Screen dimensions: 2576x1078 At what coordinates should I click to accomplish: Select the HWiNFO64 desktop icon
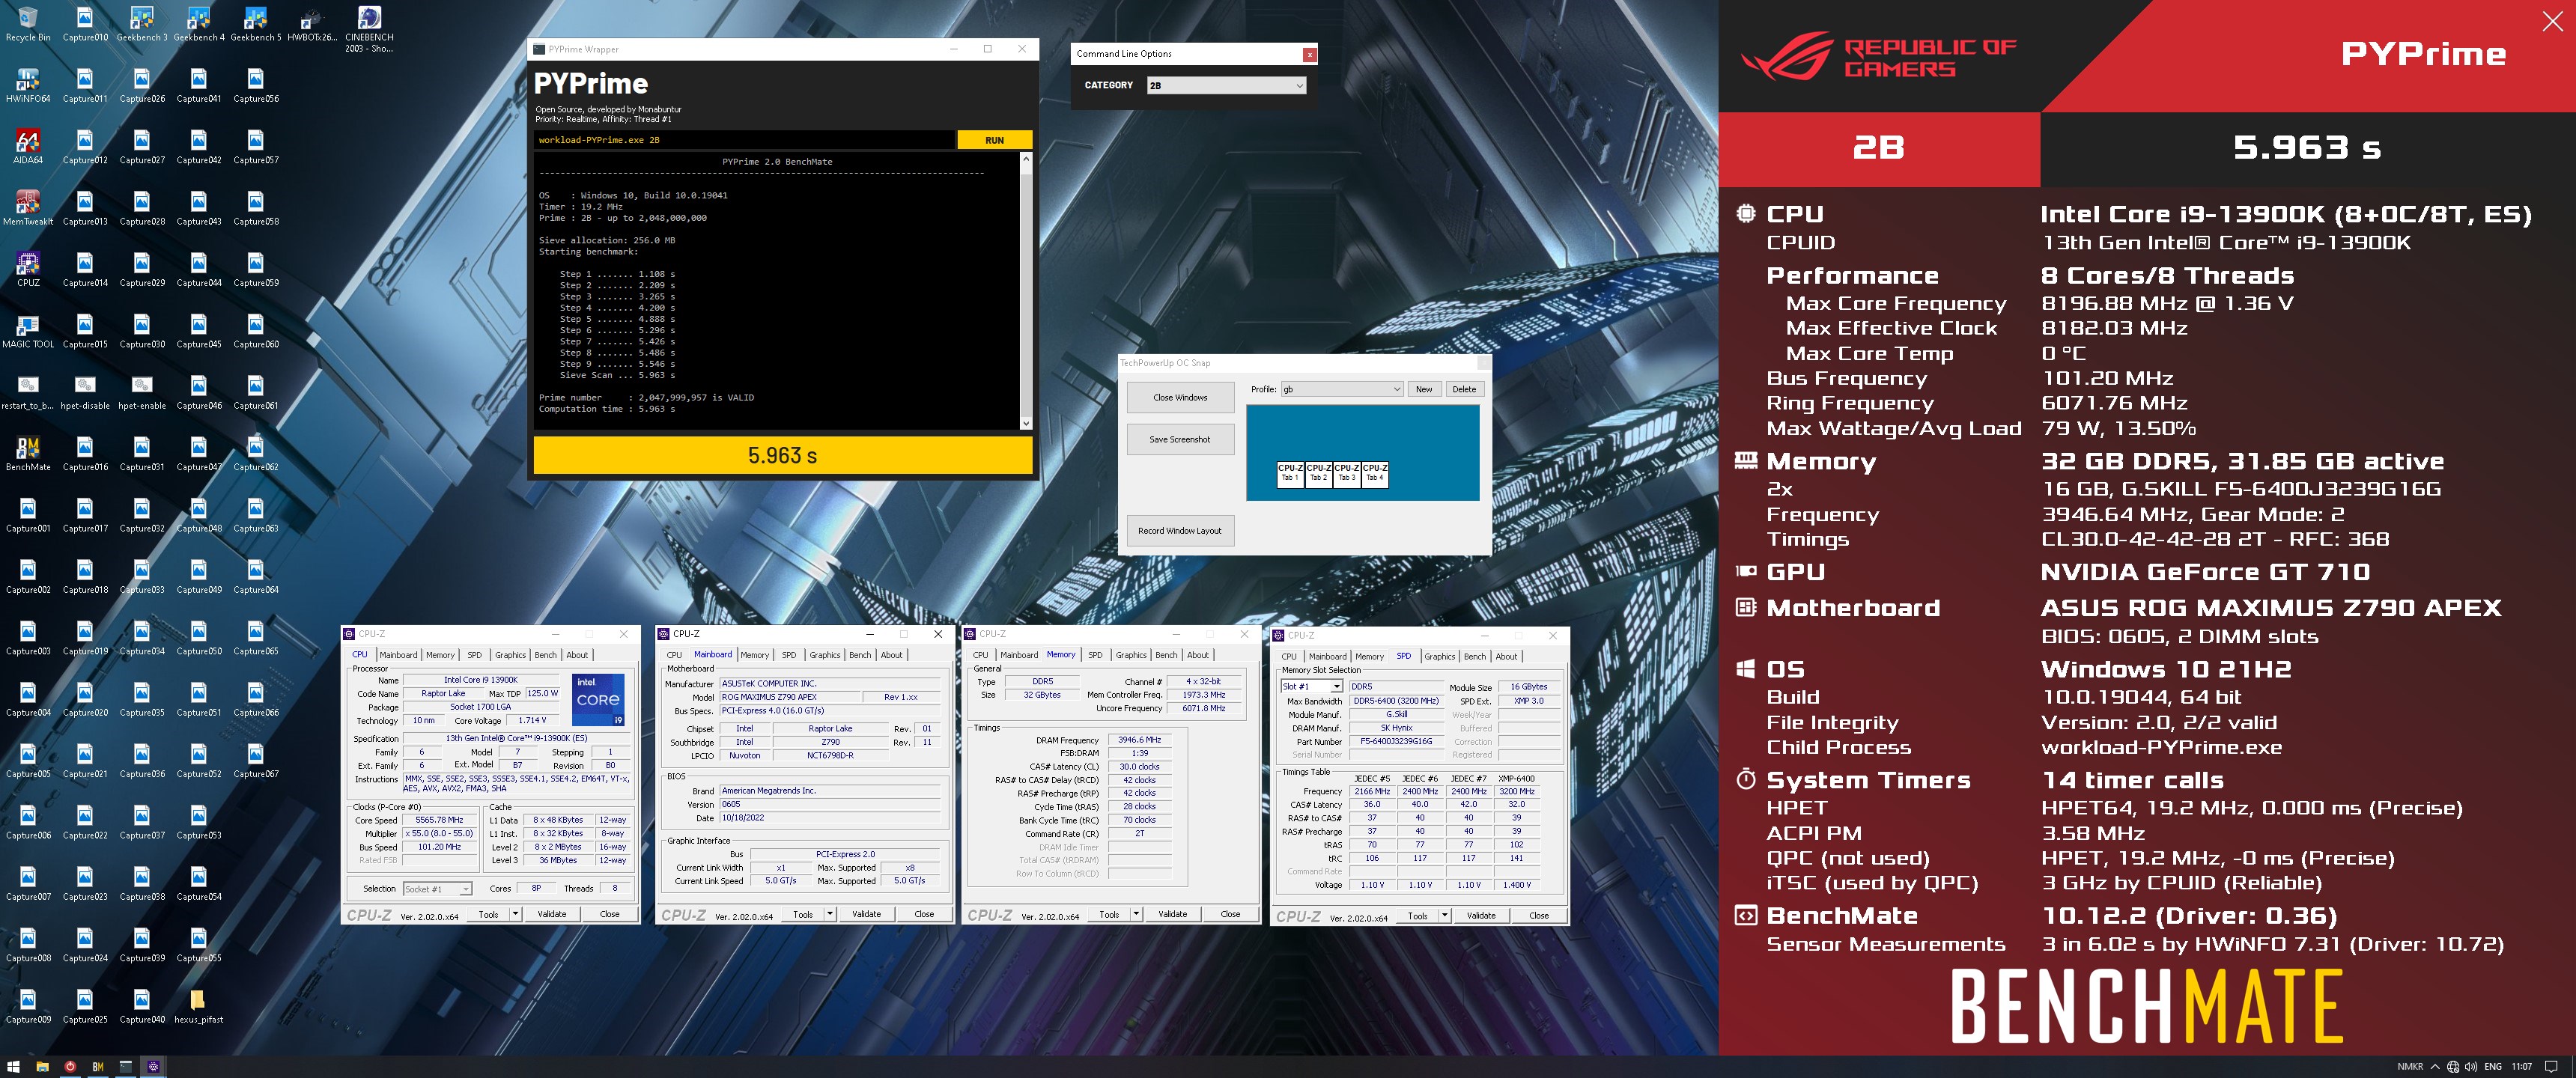coord(28,86)
